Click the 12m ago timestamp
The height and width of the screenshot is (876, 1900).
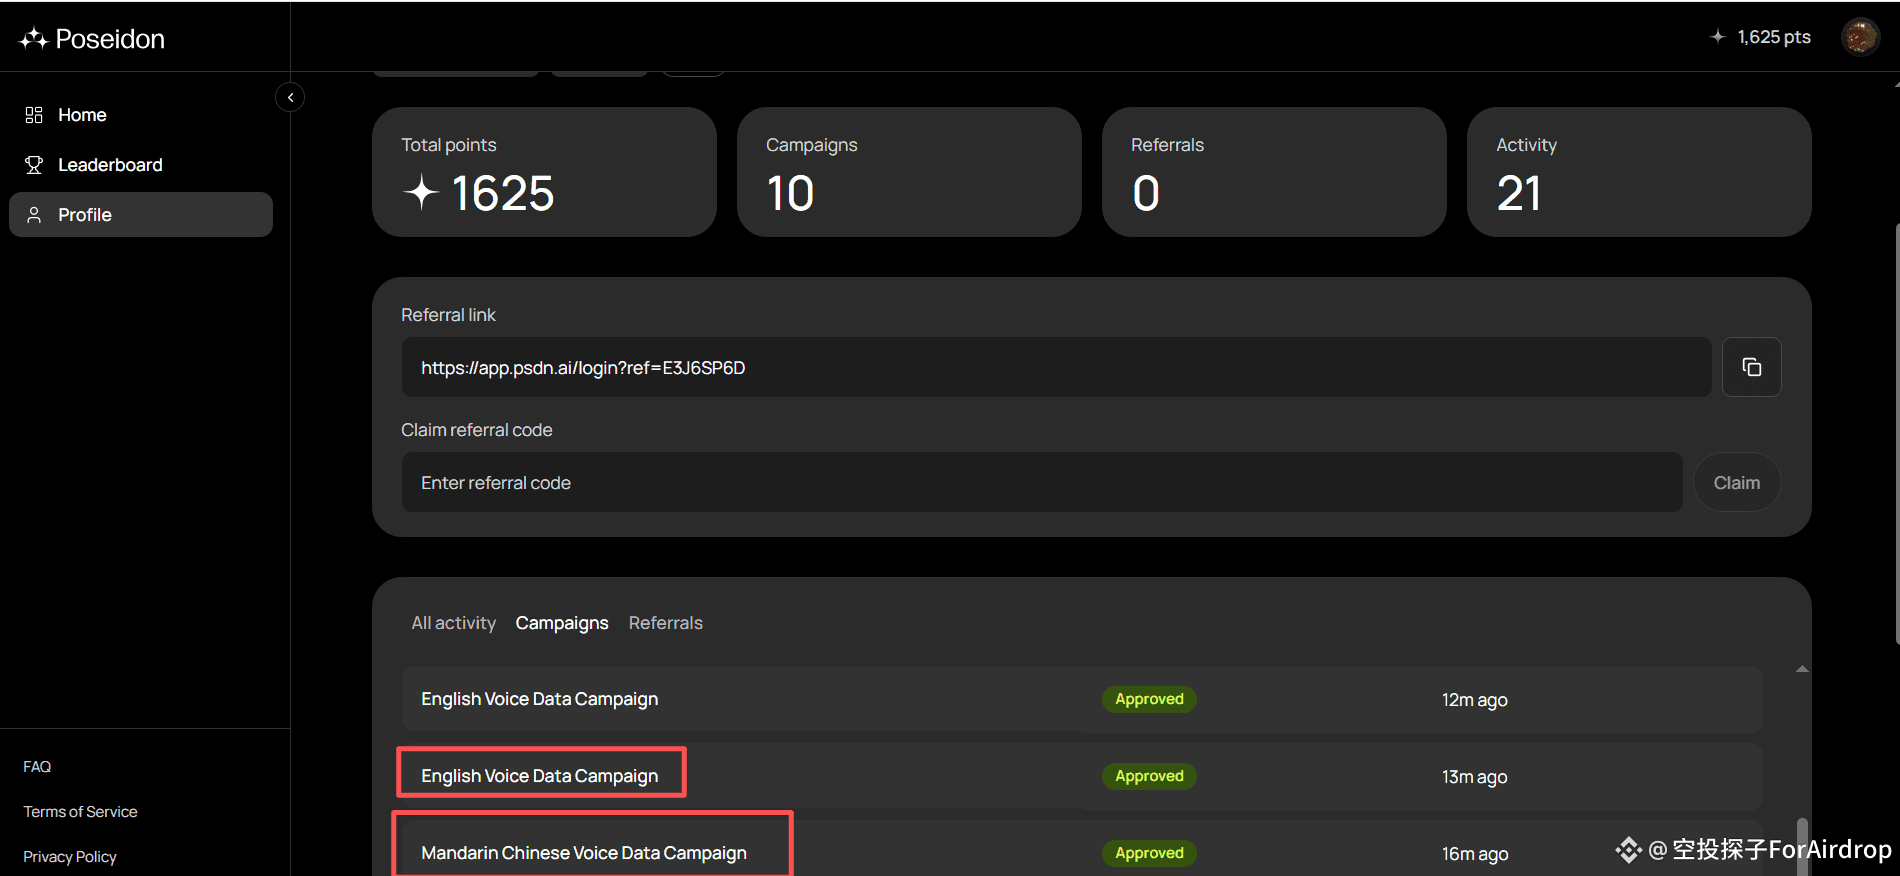(1474, 700)
